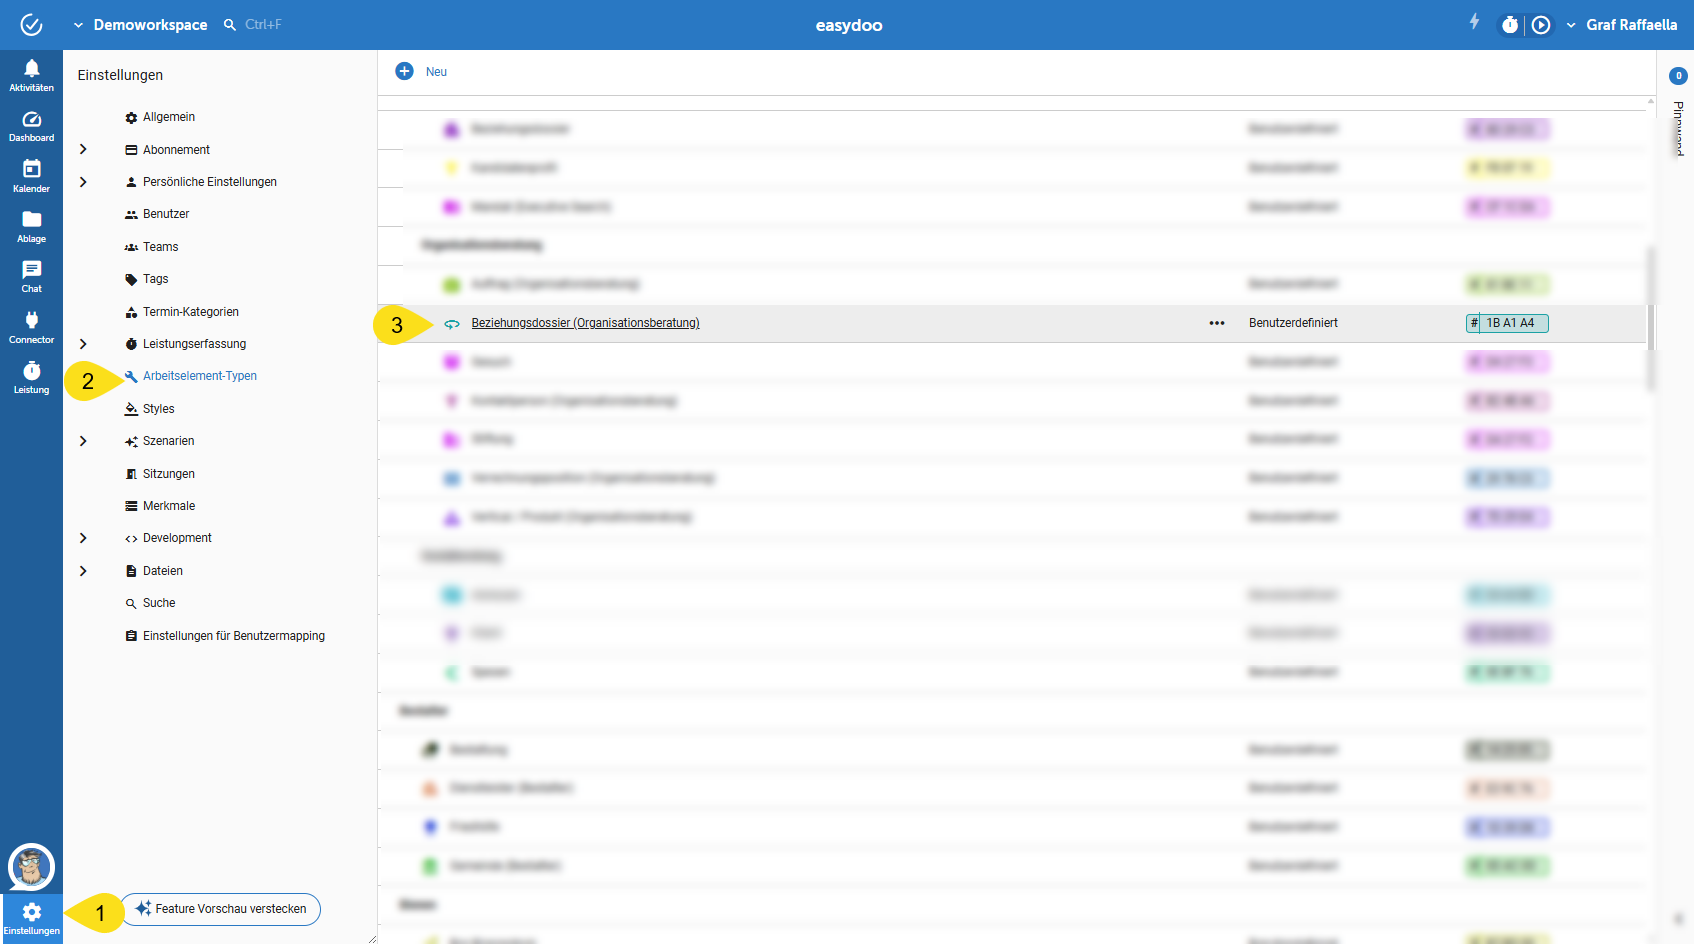Screen dimensions: 1694x944
Task: Select the Arbeitselement-Typen menu entry
Action: coord(199,376)
